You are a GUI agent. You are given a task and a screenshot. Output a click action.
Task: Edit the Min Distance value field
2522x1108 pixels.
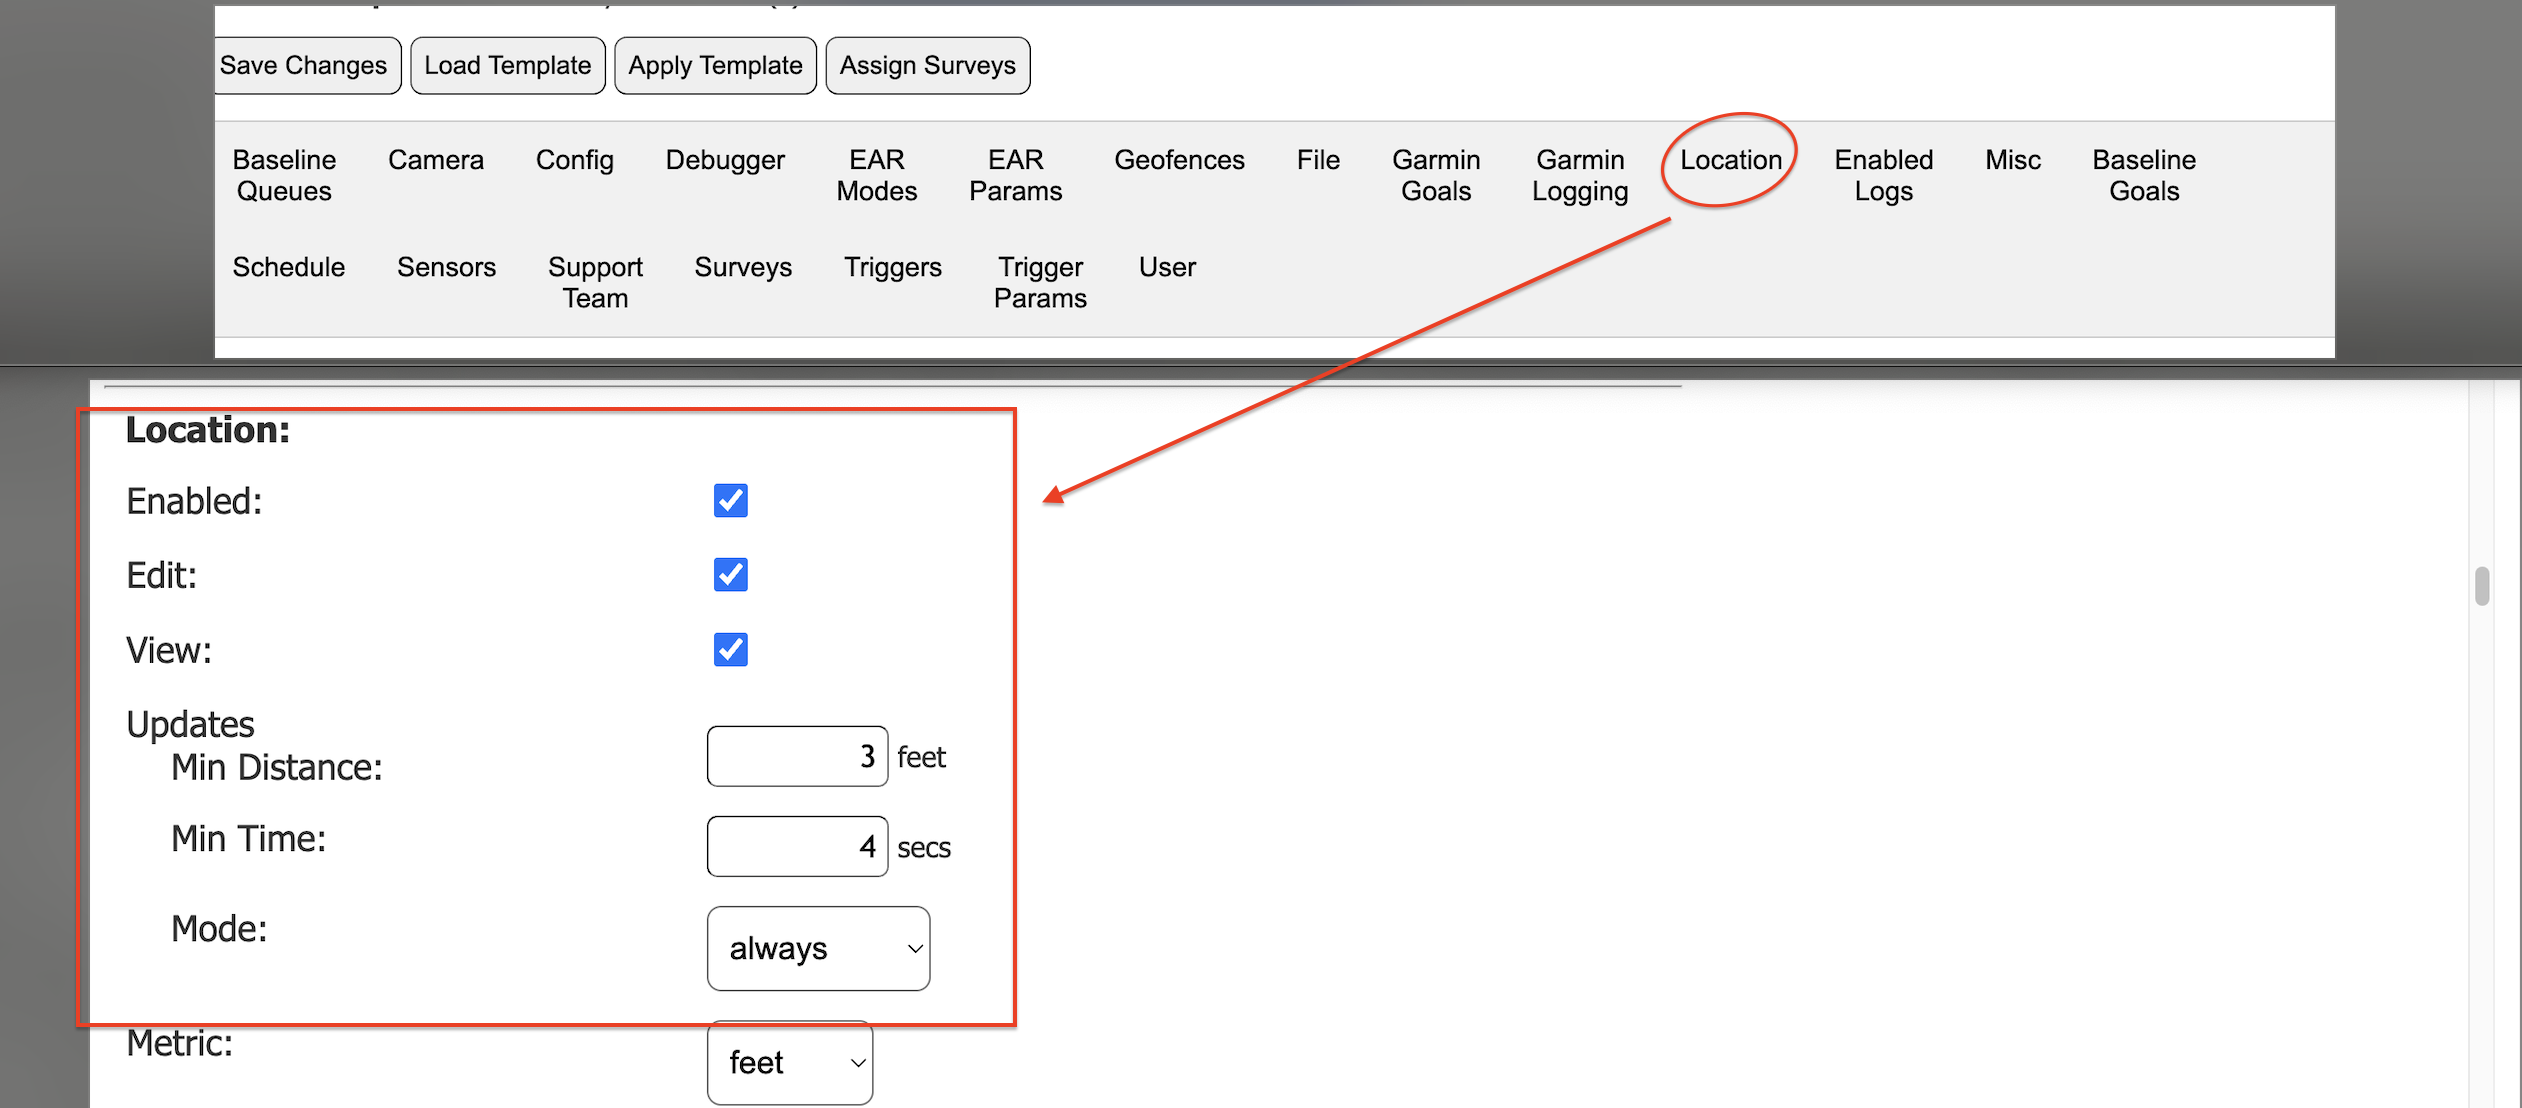click(797, 756)
